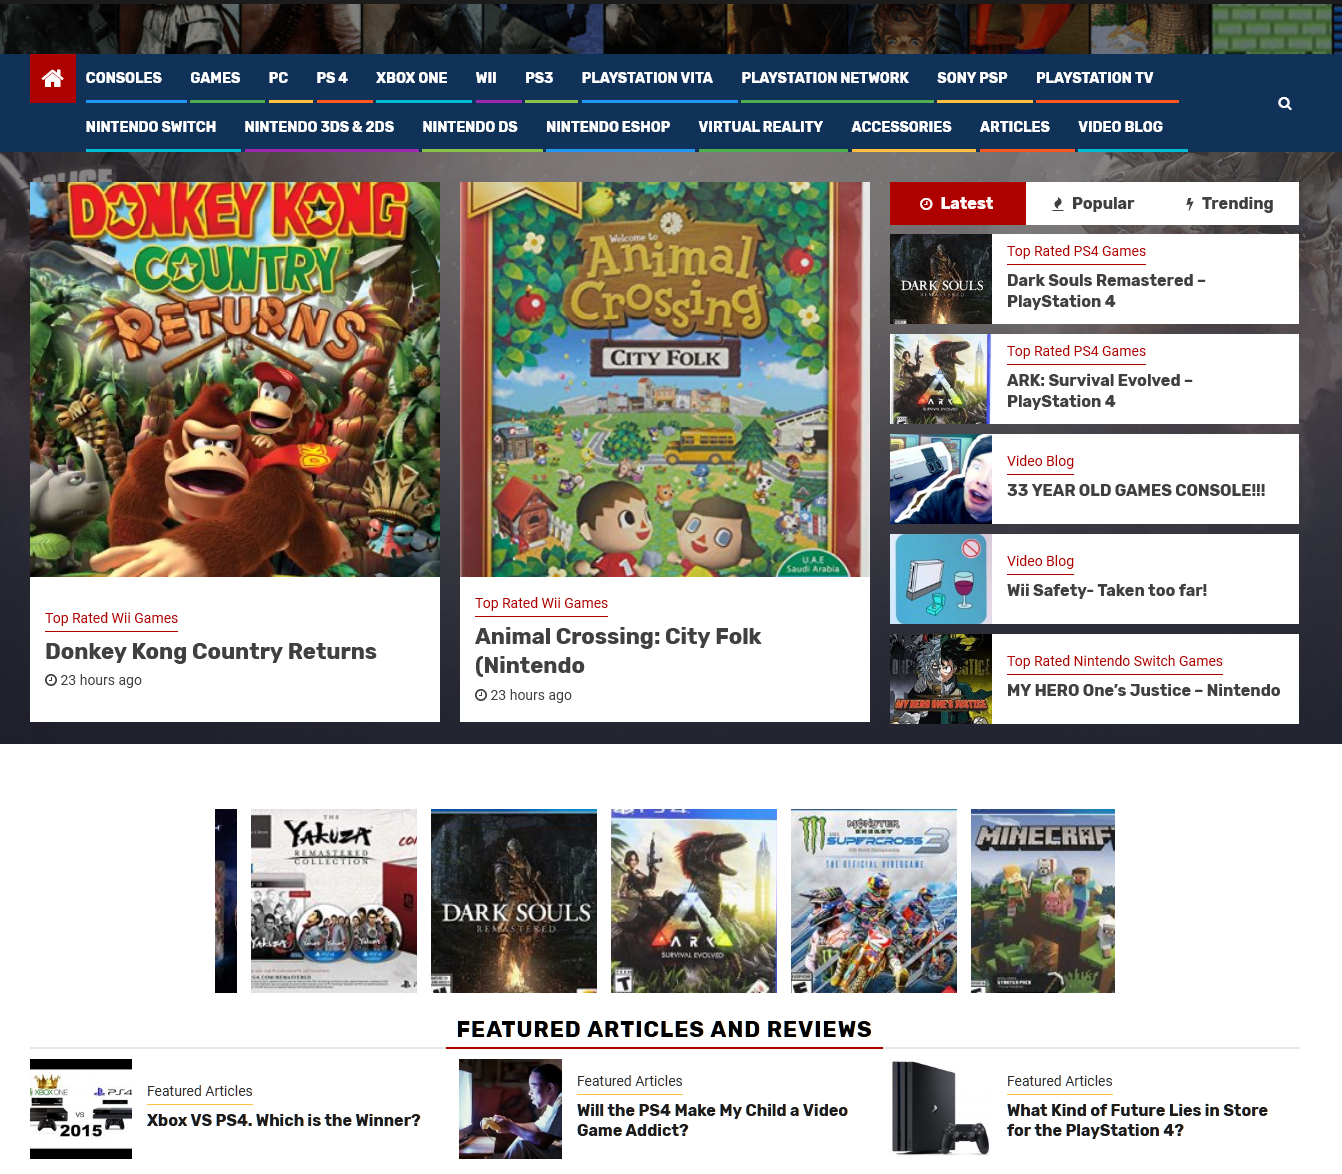Open Wii Safety- Taken too far article
This screenshot has width=1342, height=1174.
[1107, 590]
